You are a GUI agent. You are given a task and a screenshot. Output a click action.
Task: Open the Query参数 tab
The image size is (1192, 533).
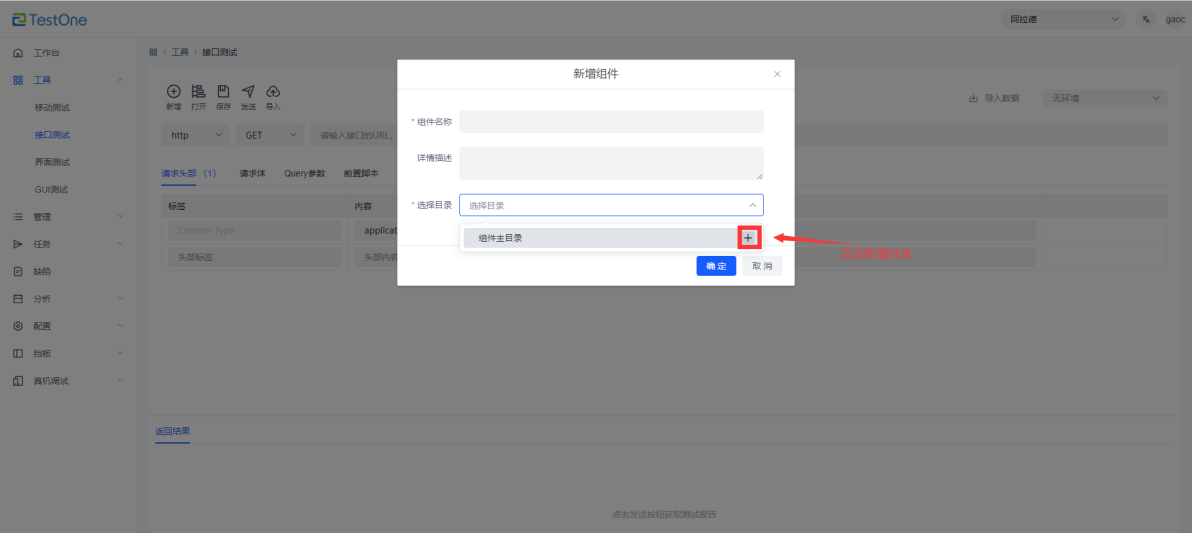point(304,173)
